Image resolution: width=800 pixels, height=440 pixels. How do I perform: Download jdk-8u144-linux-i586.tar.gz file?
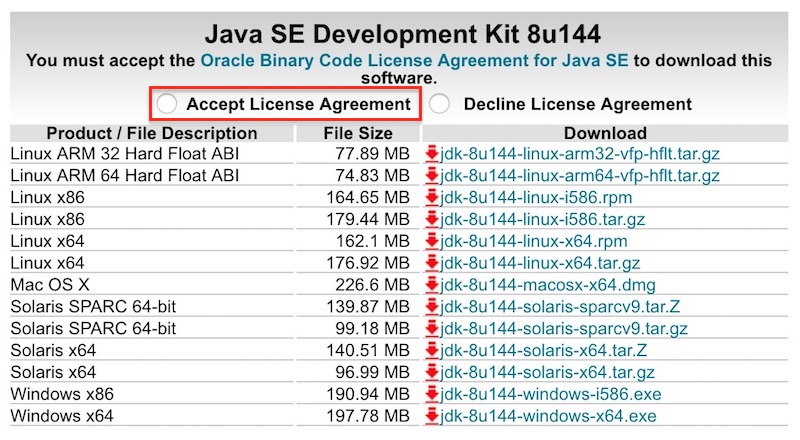click(x=542, y=219)
